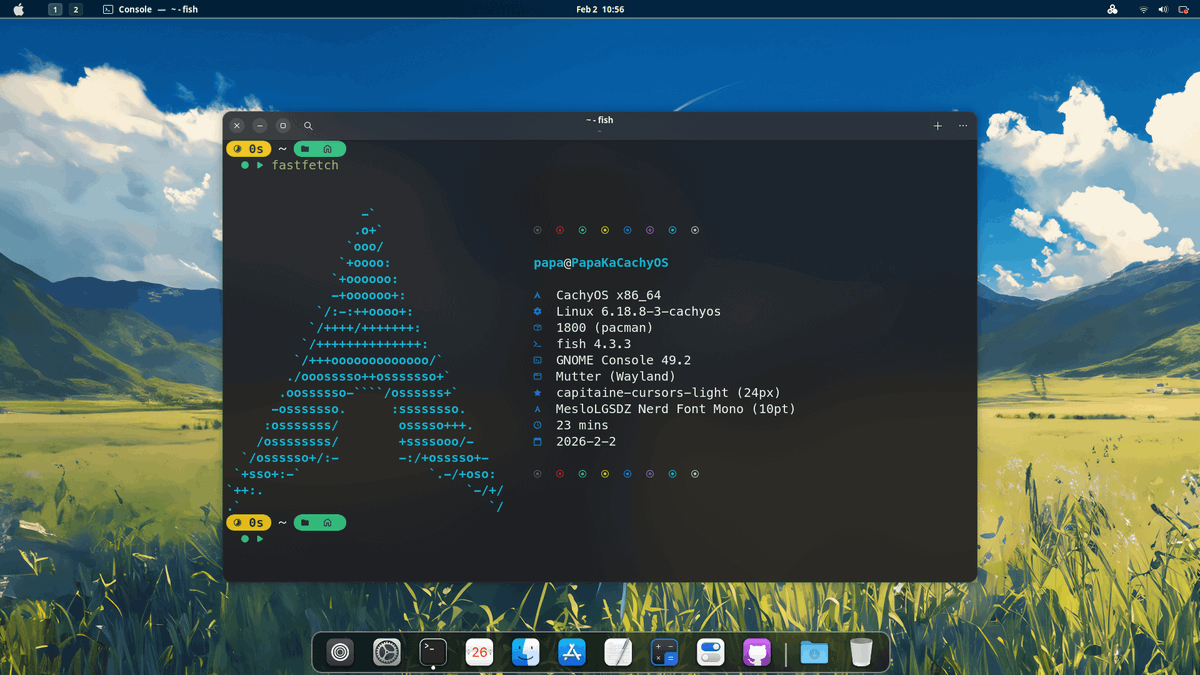Click the clock icon beside '23 mins'

(537, 425)
